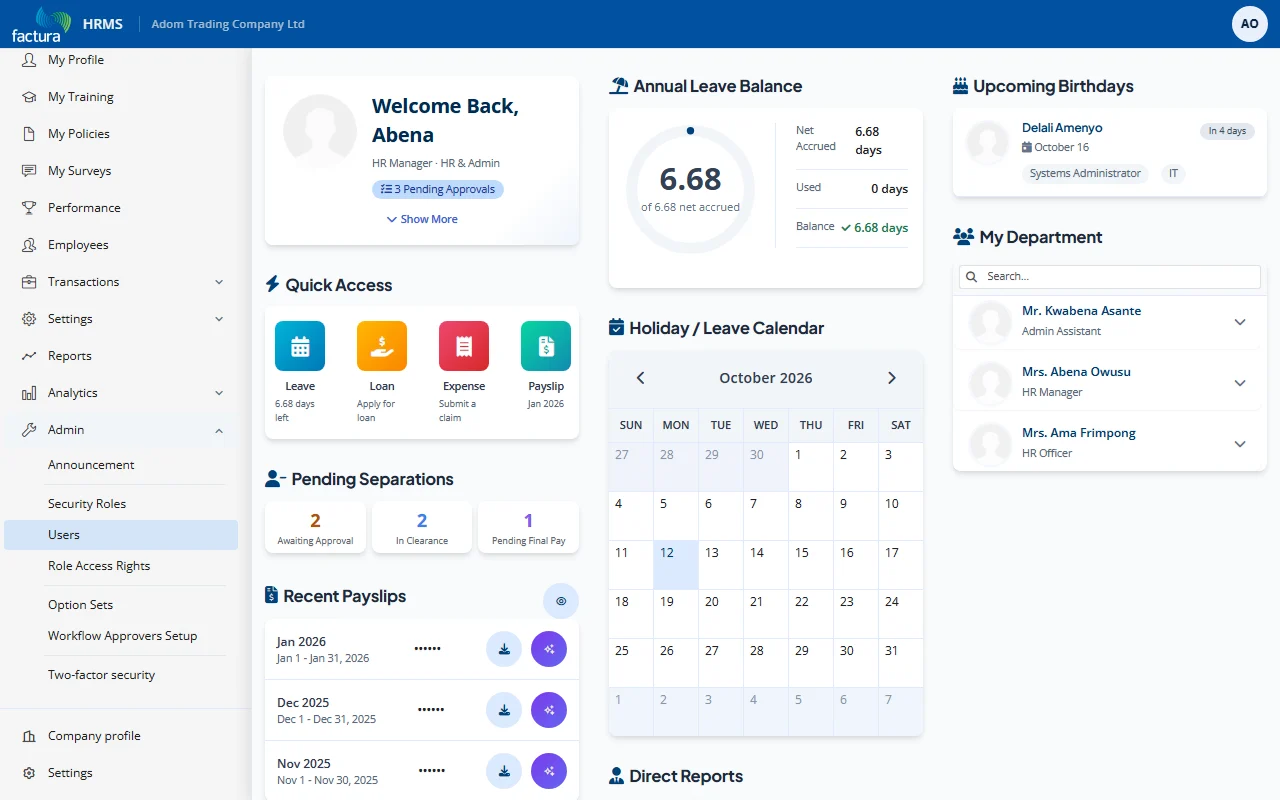Open Workflow Approvers Setup
1280x800 pixels.
121,636
